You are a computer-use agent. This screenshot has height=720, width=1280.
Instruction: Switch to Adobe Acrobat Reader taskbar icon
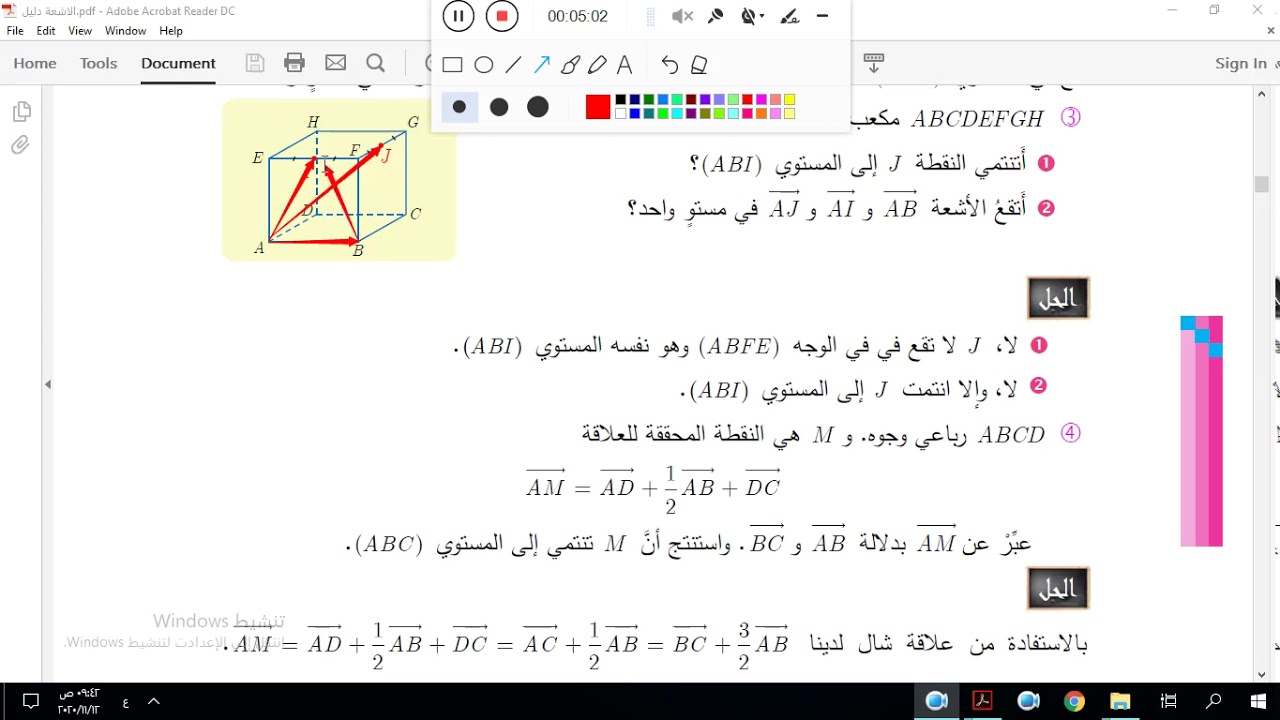[983, 701]
